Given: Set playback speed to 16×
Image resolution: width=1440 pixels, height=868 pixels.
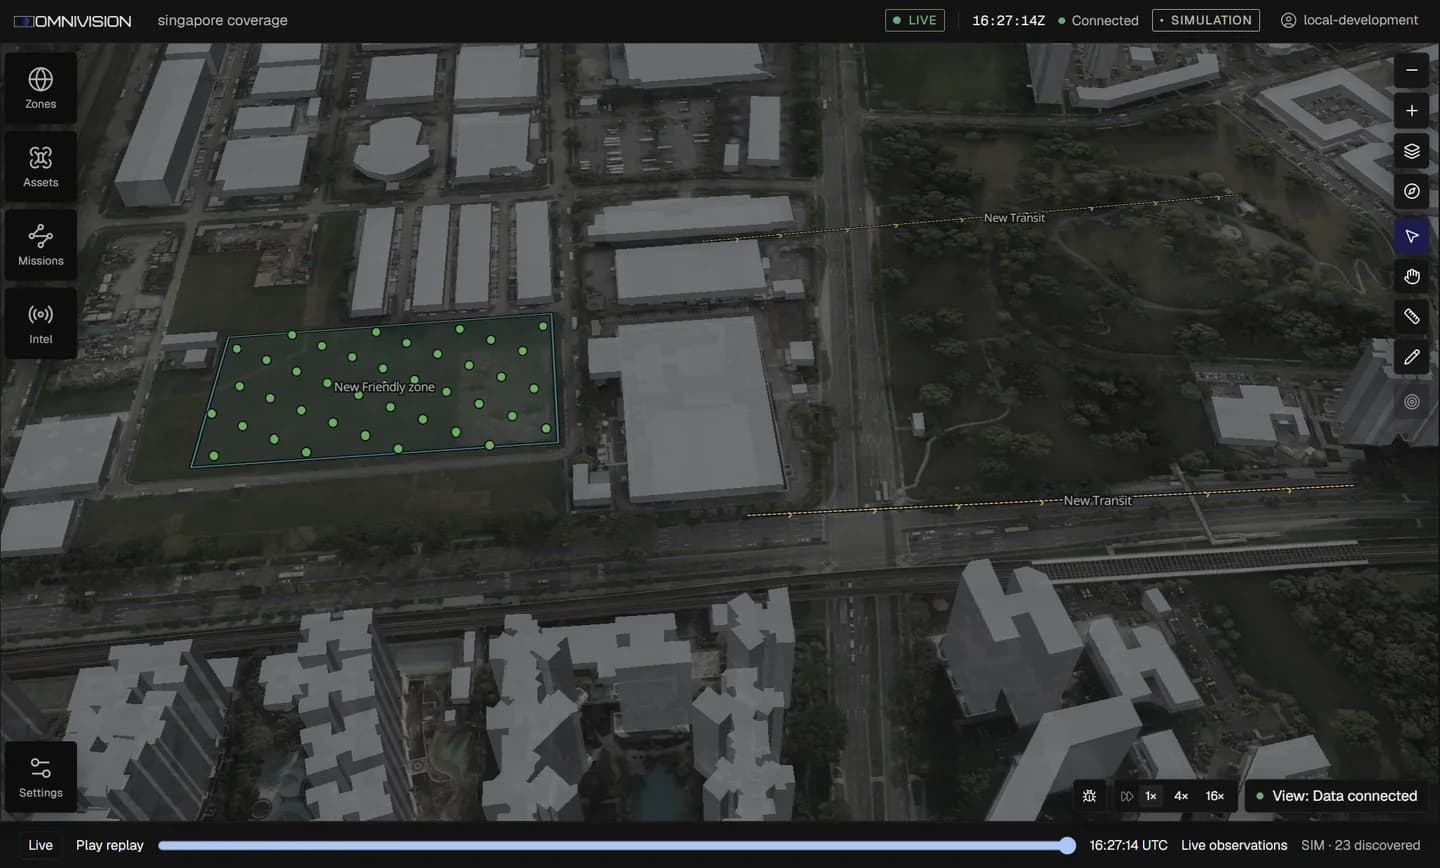Looking at the screenshot, I should click(1215, 796).
